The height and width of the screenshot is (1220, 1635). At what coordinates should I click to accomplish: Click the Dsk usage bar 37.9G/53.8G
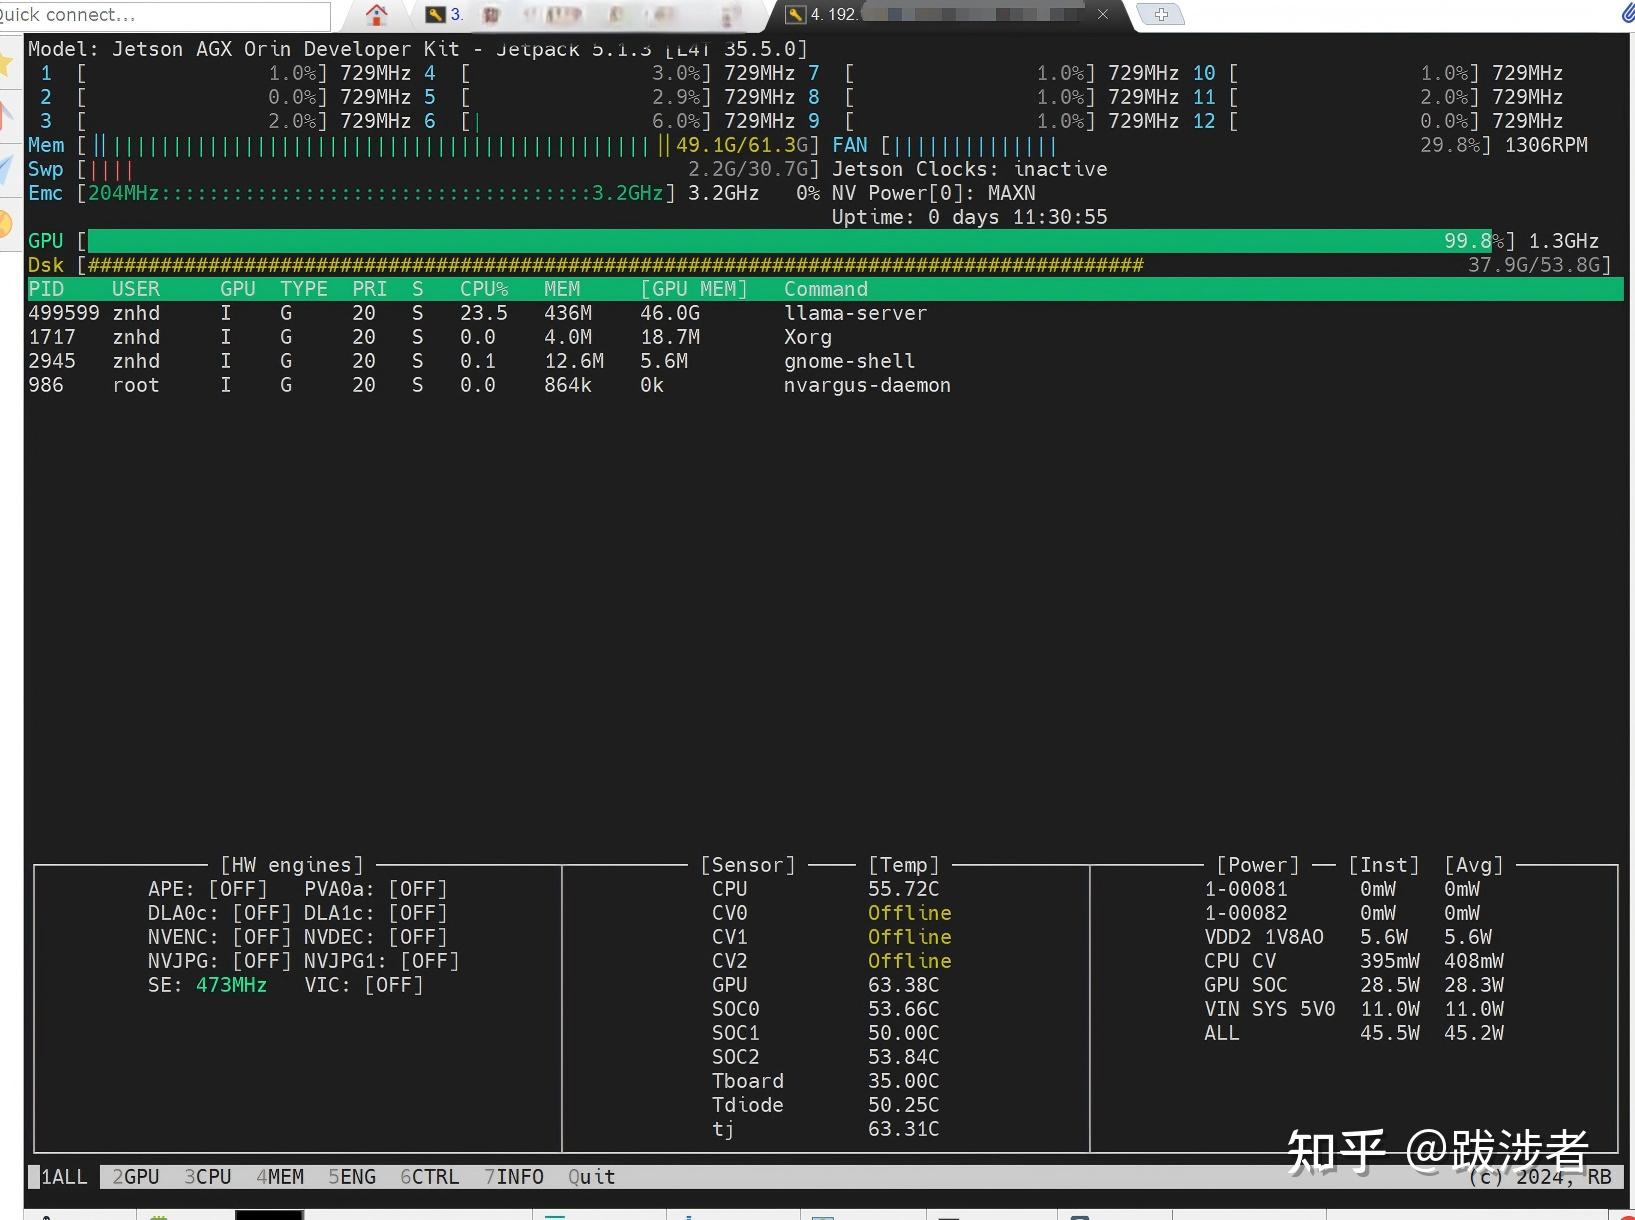pyautogui.click(x=845, y=265)
